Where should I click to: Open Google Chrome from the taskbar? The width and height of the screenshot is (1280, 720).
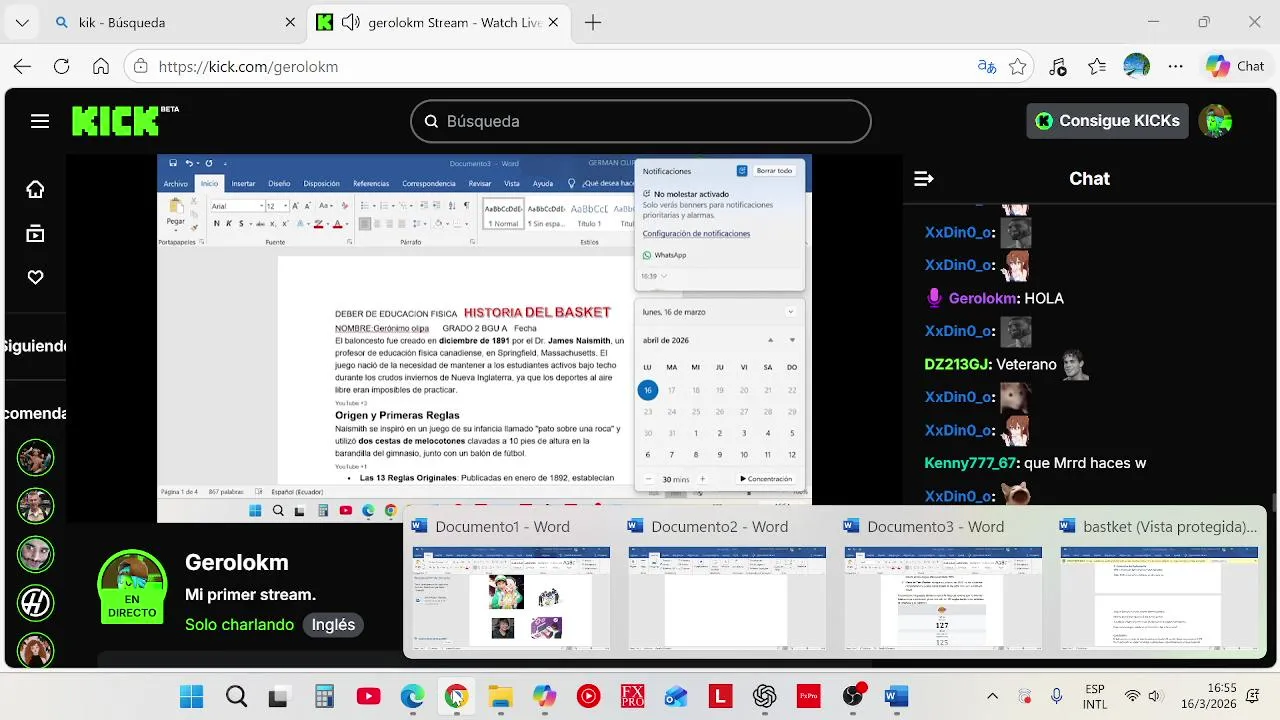click(x=456, y=696)
